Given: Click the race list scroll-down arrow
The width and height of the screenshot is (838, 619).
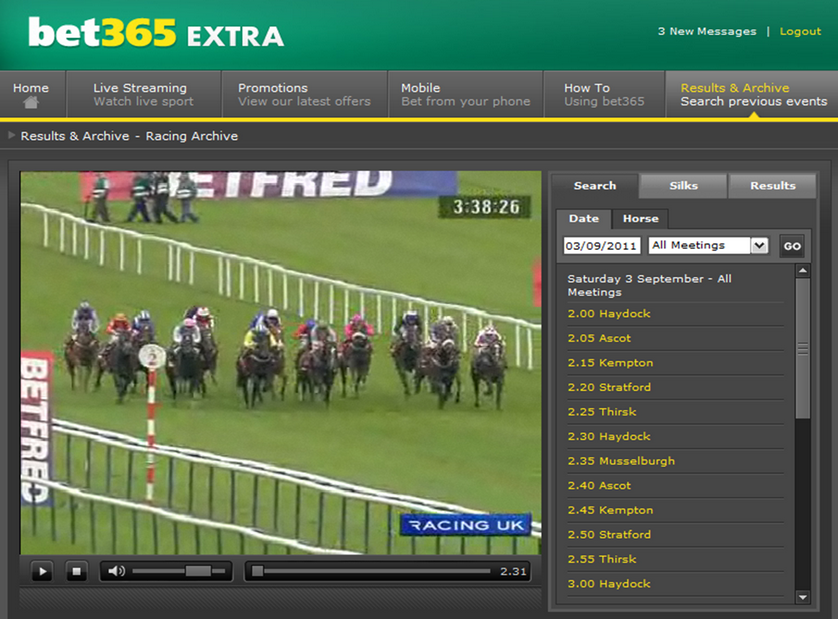Looking at the screenshot, I should (802, 597).
